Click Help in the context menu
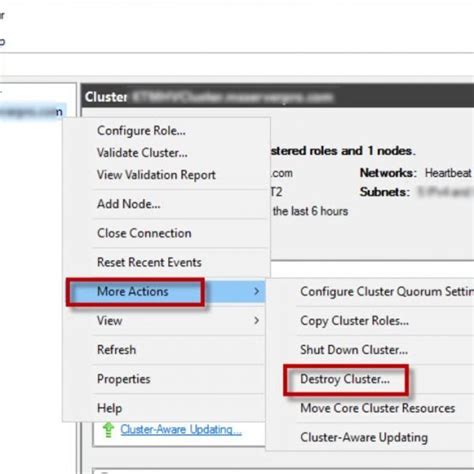Viewport: 474px width, 474px height. (109, 408)
